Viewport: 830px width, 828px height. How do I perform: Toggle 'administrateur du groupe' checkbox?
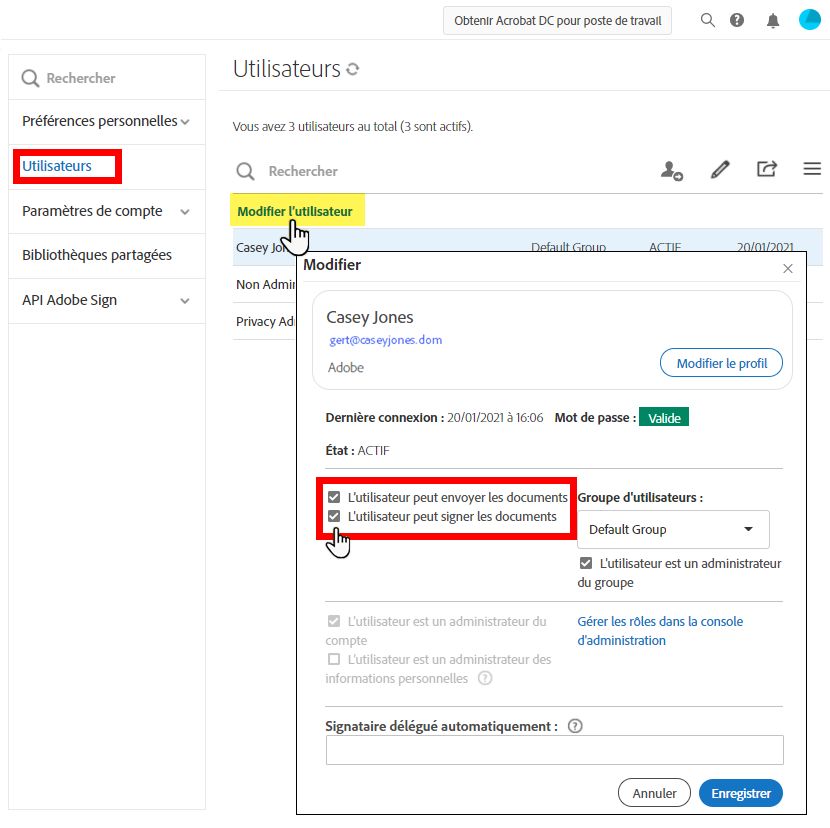(586, 563)
